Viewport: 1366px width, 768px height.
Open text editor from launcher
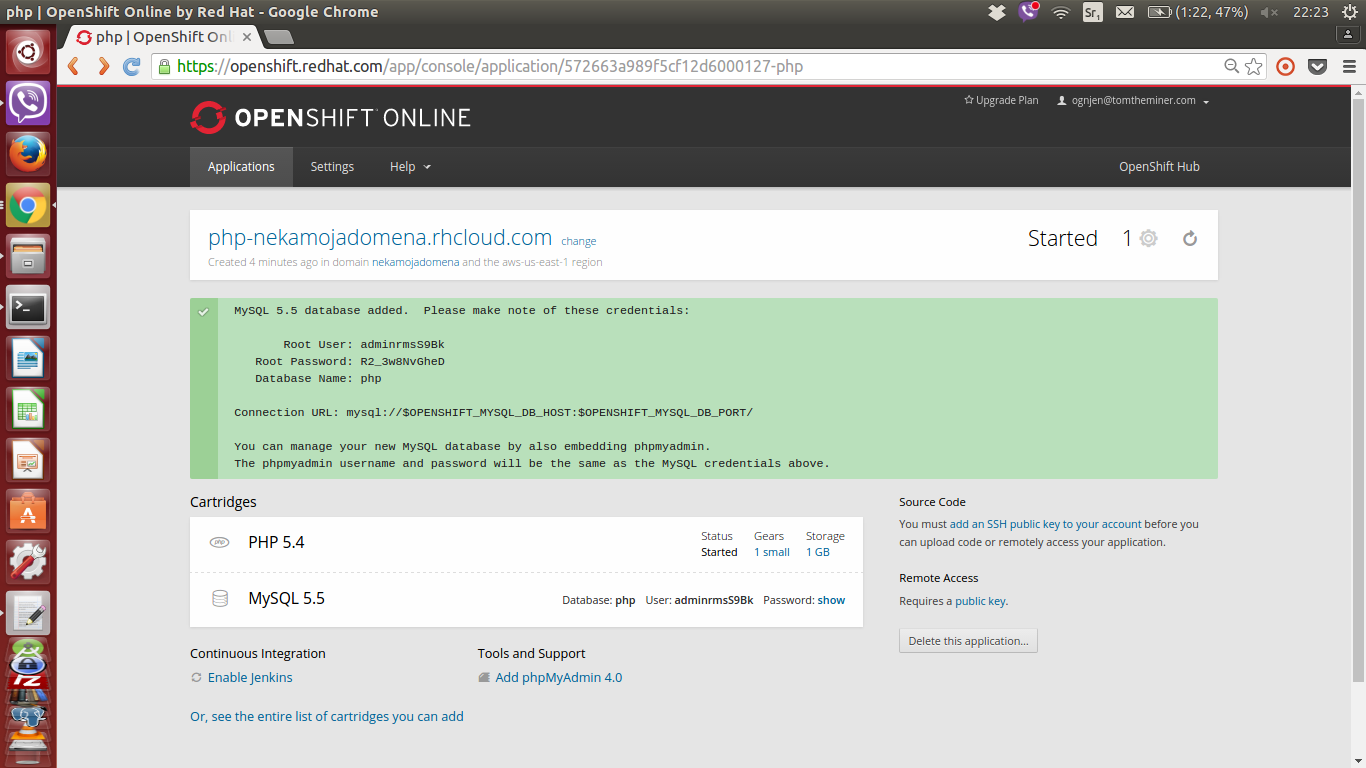[x=28, y=613]
